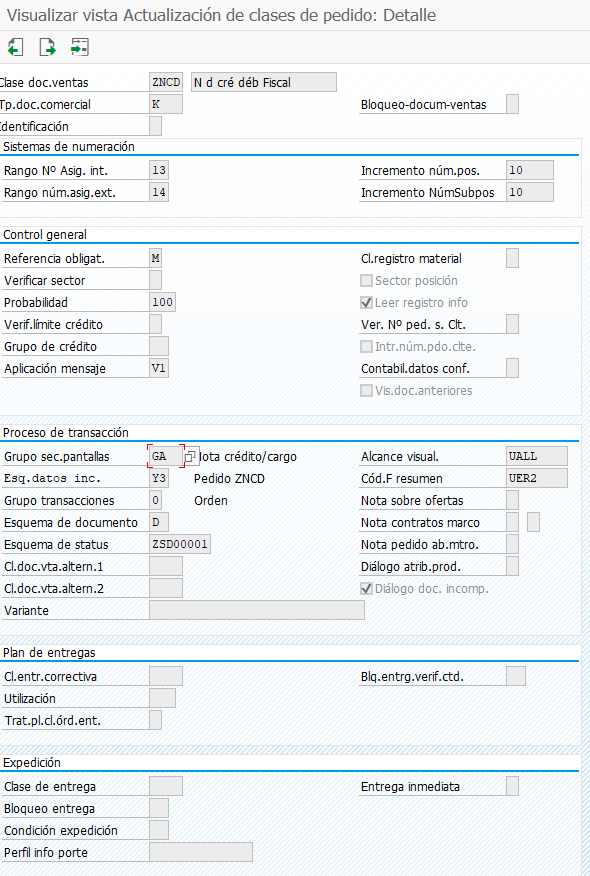
Task: Go to next entry icon in toolbar
Action: pyautogui.click(x=47, y=47)
